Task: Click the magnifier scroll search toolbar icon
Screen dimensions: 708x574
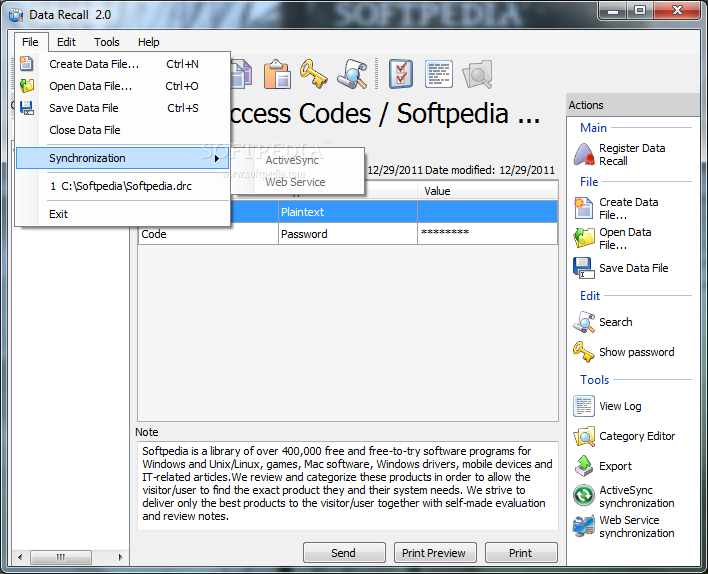Action: pyautogui.click(x=352, y=74)
